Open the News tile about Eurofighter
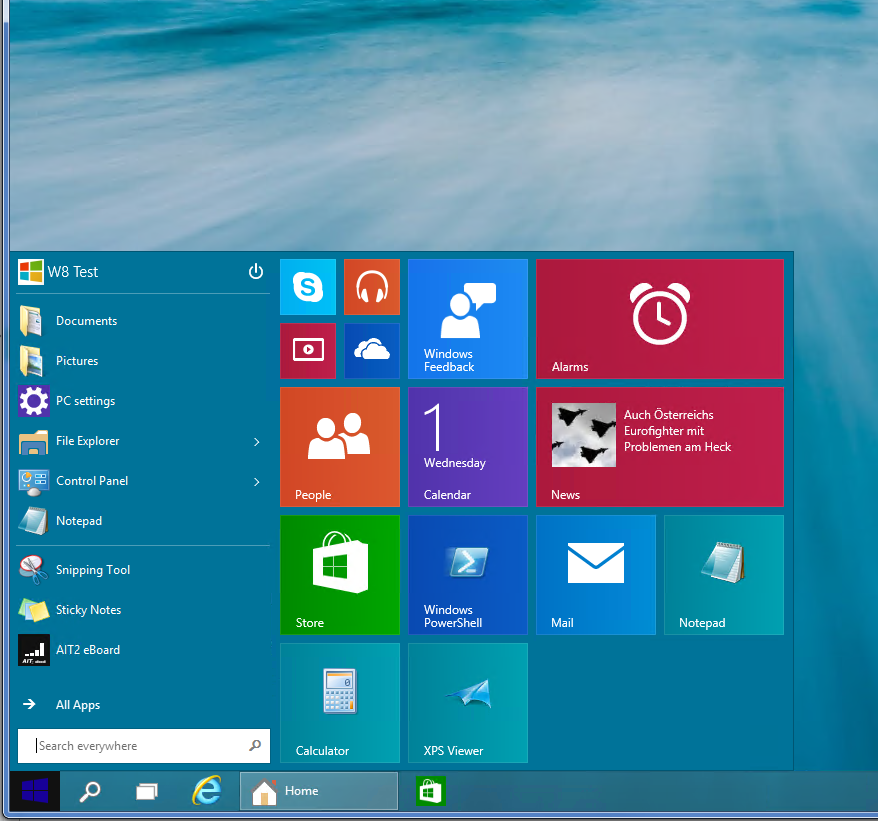The height and width of the screenshot is (821, 878). (660, 447)
